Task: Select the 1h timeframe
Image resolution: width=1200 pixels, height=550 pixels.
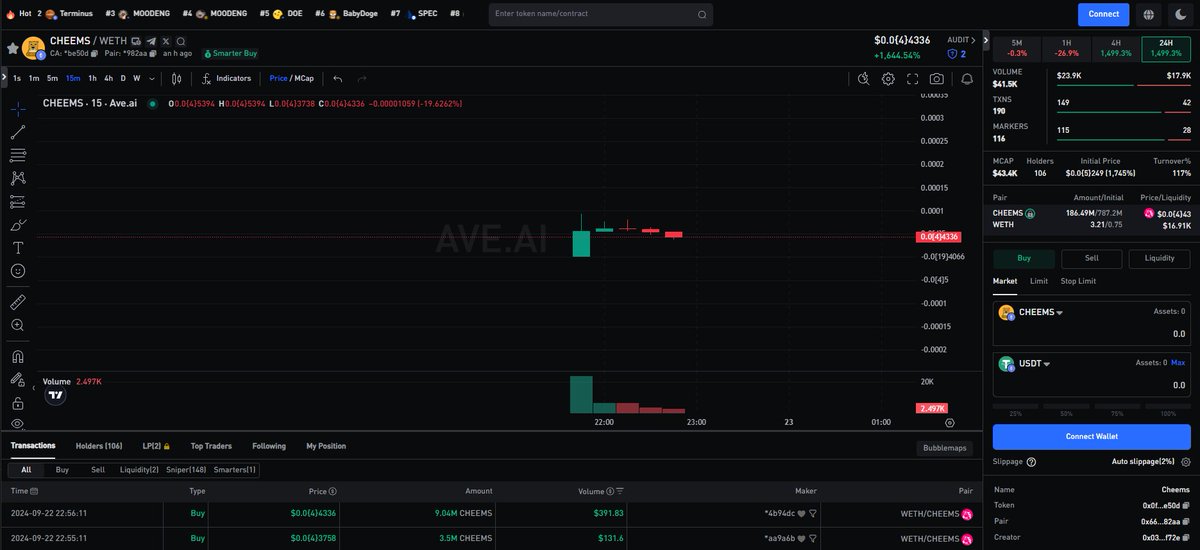Action: 93,78
